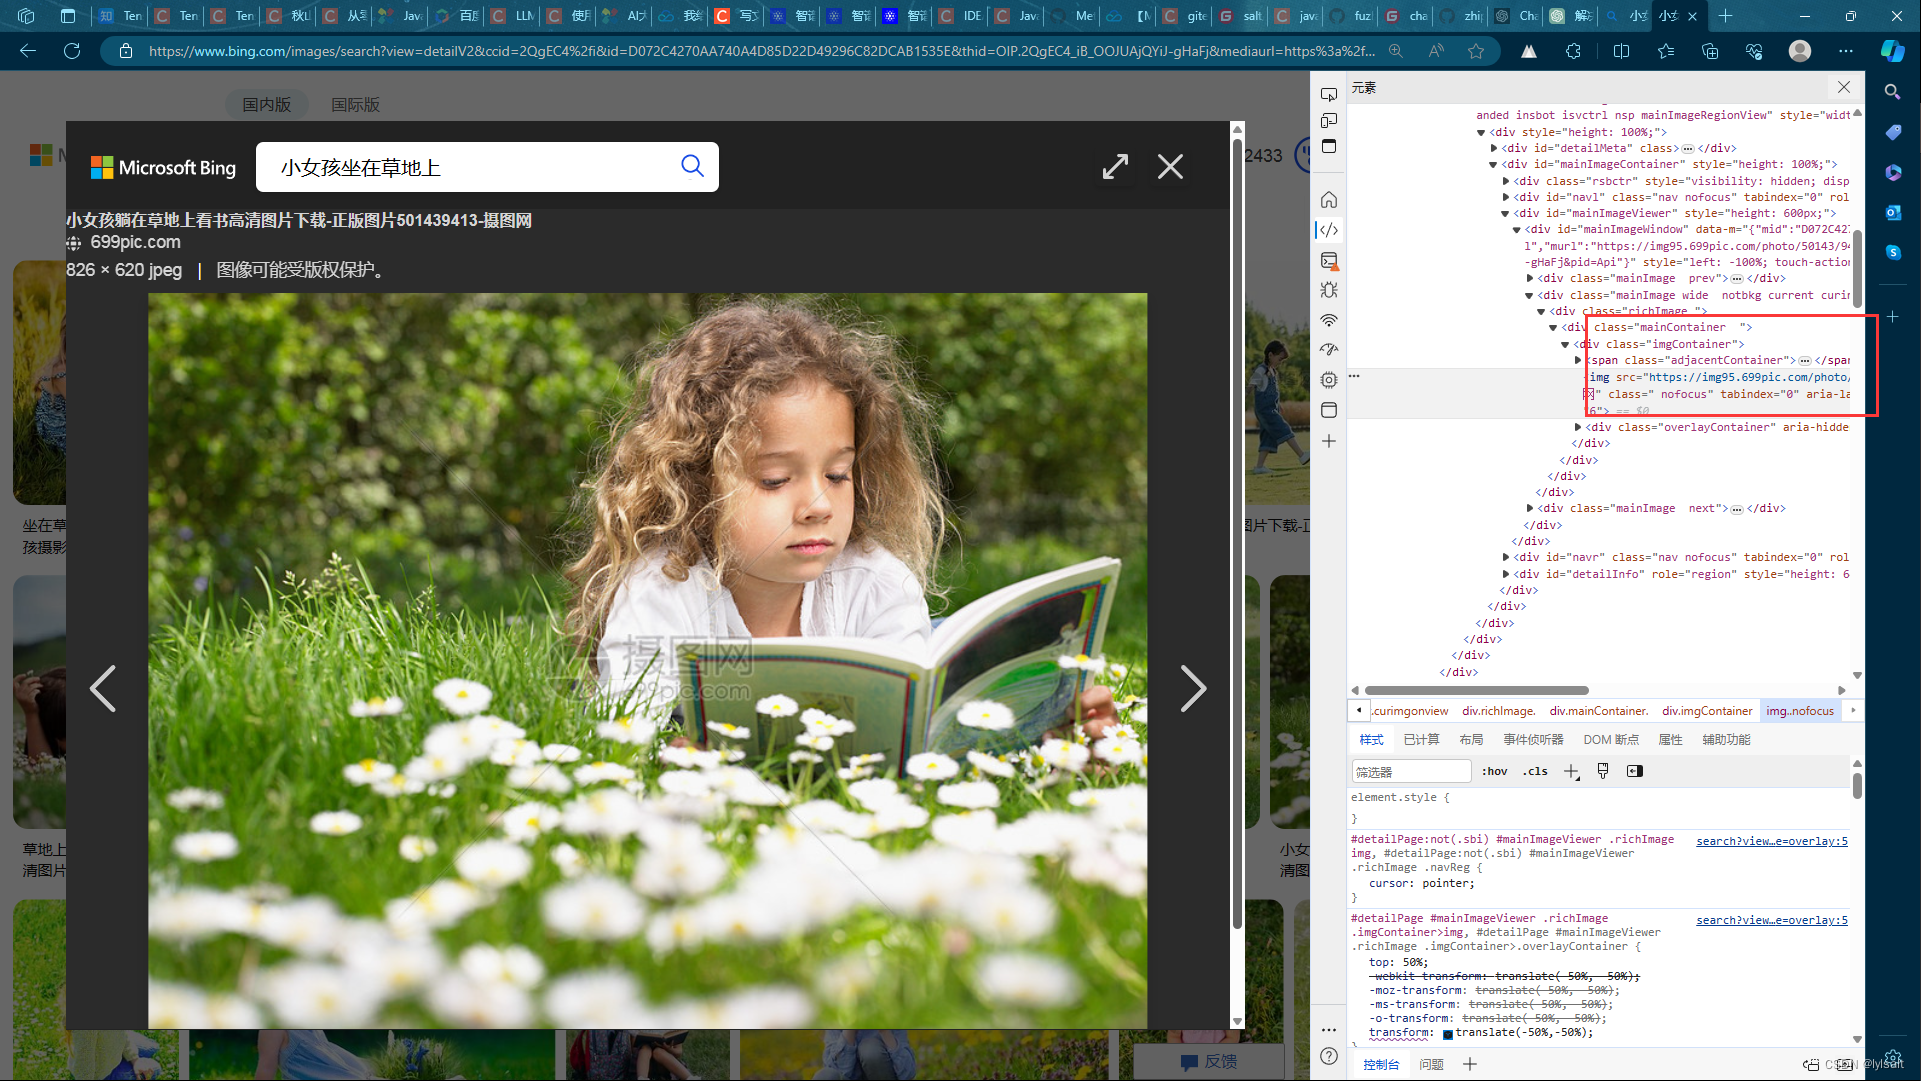Click the 699pic.com source link
This screenshot has width=1921, height=1081.
click(135, 242)
